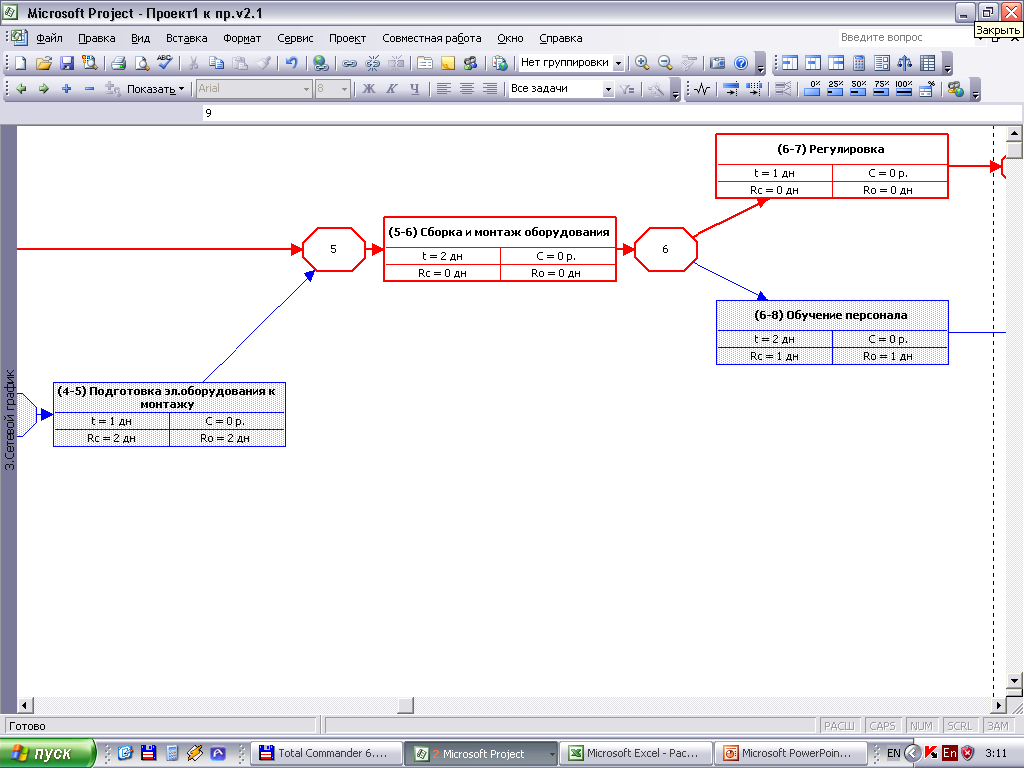
Task: Open print preview icon
Action: click(x=141, y=63)
